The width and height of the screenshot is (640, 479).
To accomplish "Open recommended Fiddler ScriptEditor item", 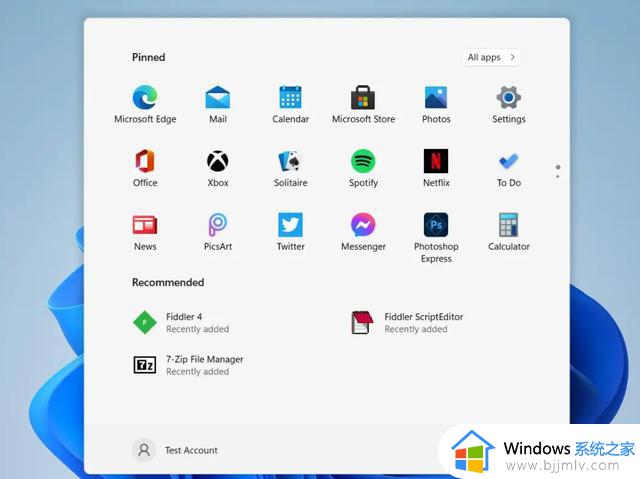I will pos(407,323).
